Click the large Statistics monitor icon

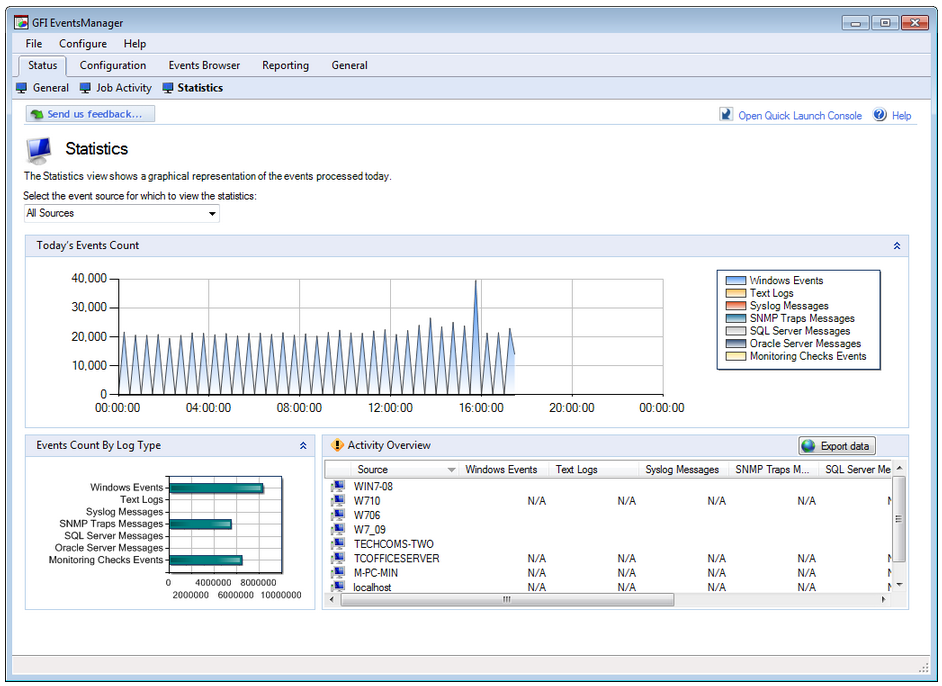38,150
